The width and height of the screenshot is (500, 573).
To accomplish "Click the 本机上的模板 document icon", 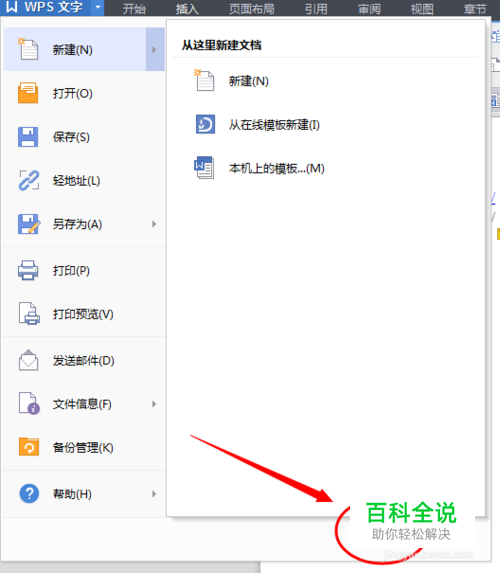I will pos(204,168).
